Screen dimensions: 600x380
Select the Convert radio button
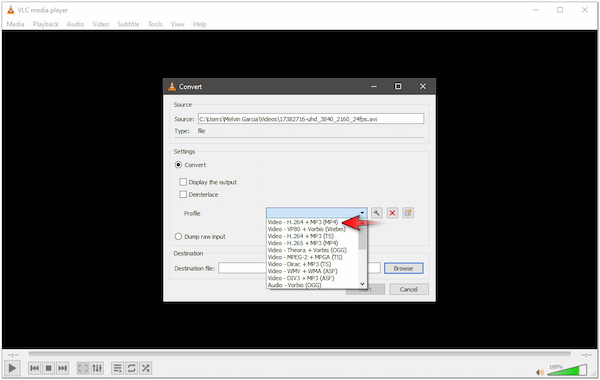(x=178, y=165)
